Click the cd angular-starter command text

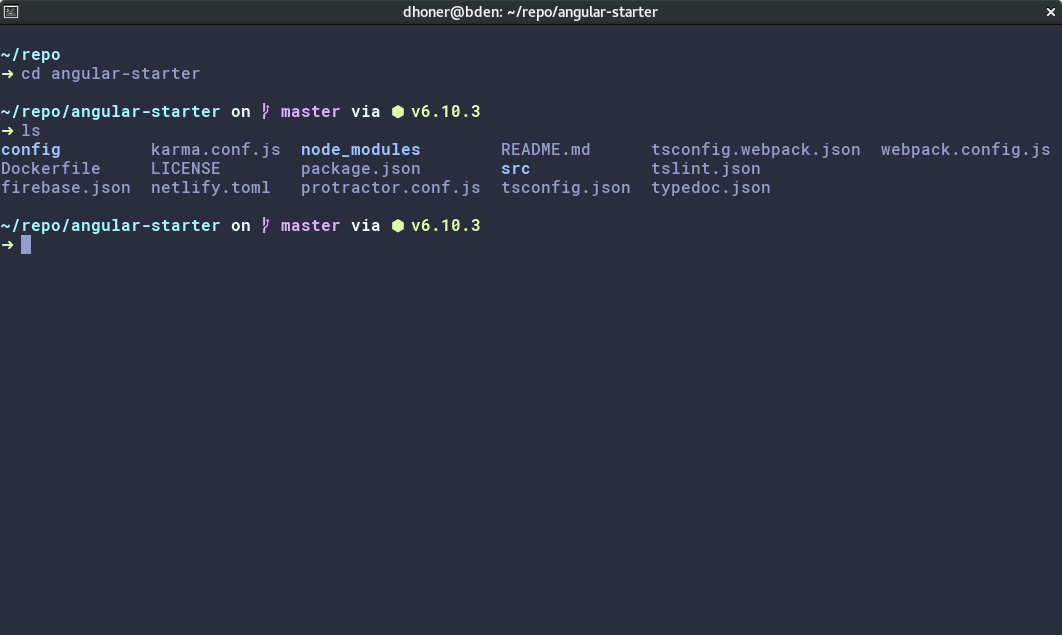point(110,74)
